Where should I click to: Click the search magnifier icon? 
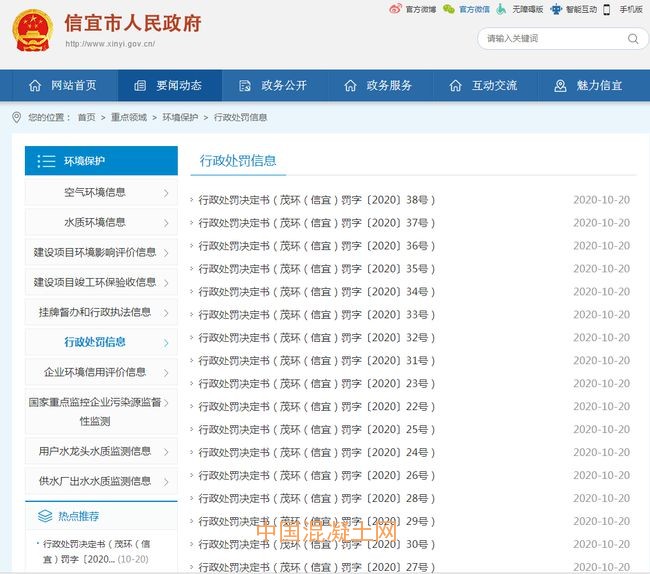pos(633,39)
